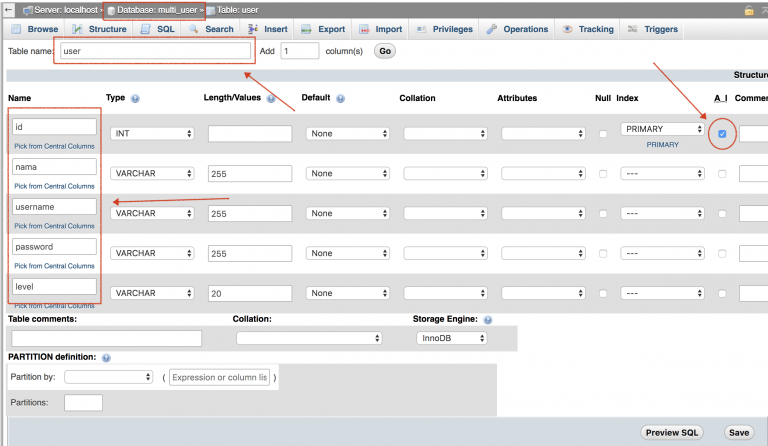Click Pick from Central Columns under username

(x=54, y=226)
